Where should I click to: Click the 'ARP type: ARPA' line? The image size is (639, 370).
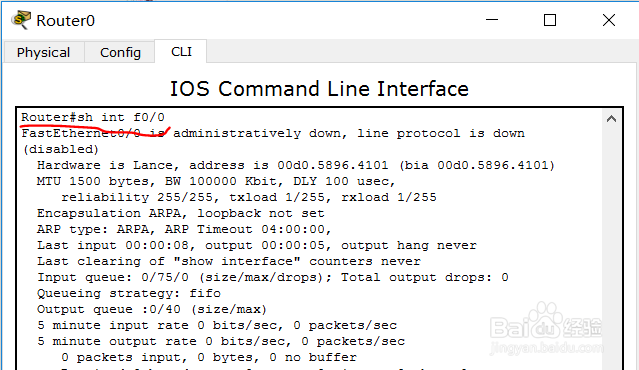184,229
